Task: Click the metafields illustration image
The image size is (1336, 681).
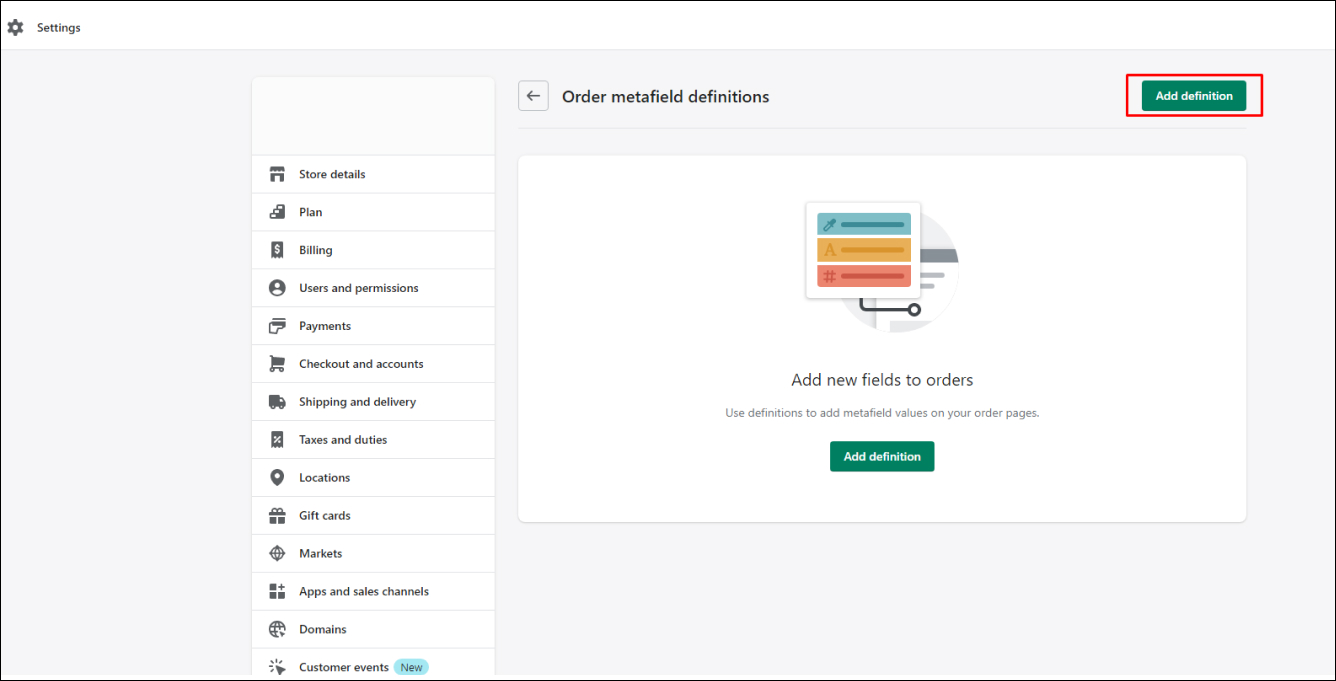Action: click(882, 267)
